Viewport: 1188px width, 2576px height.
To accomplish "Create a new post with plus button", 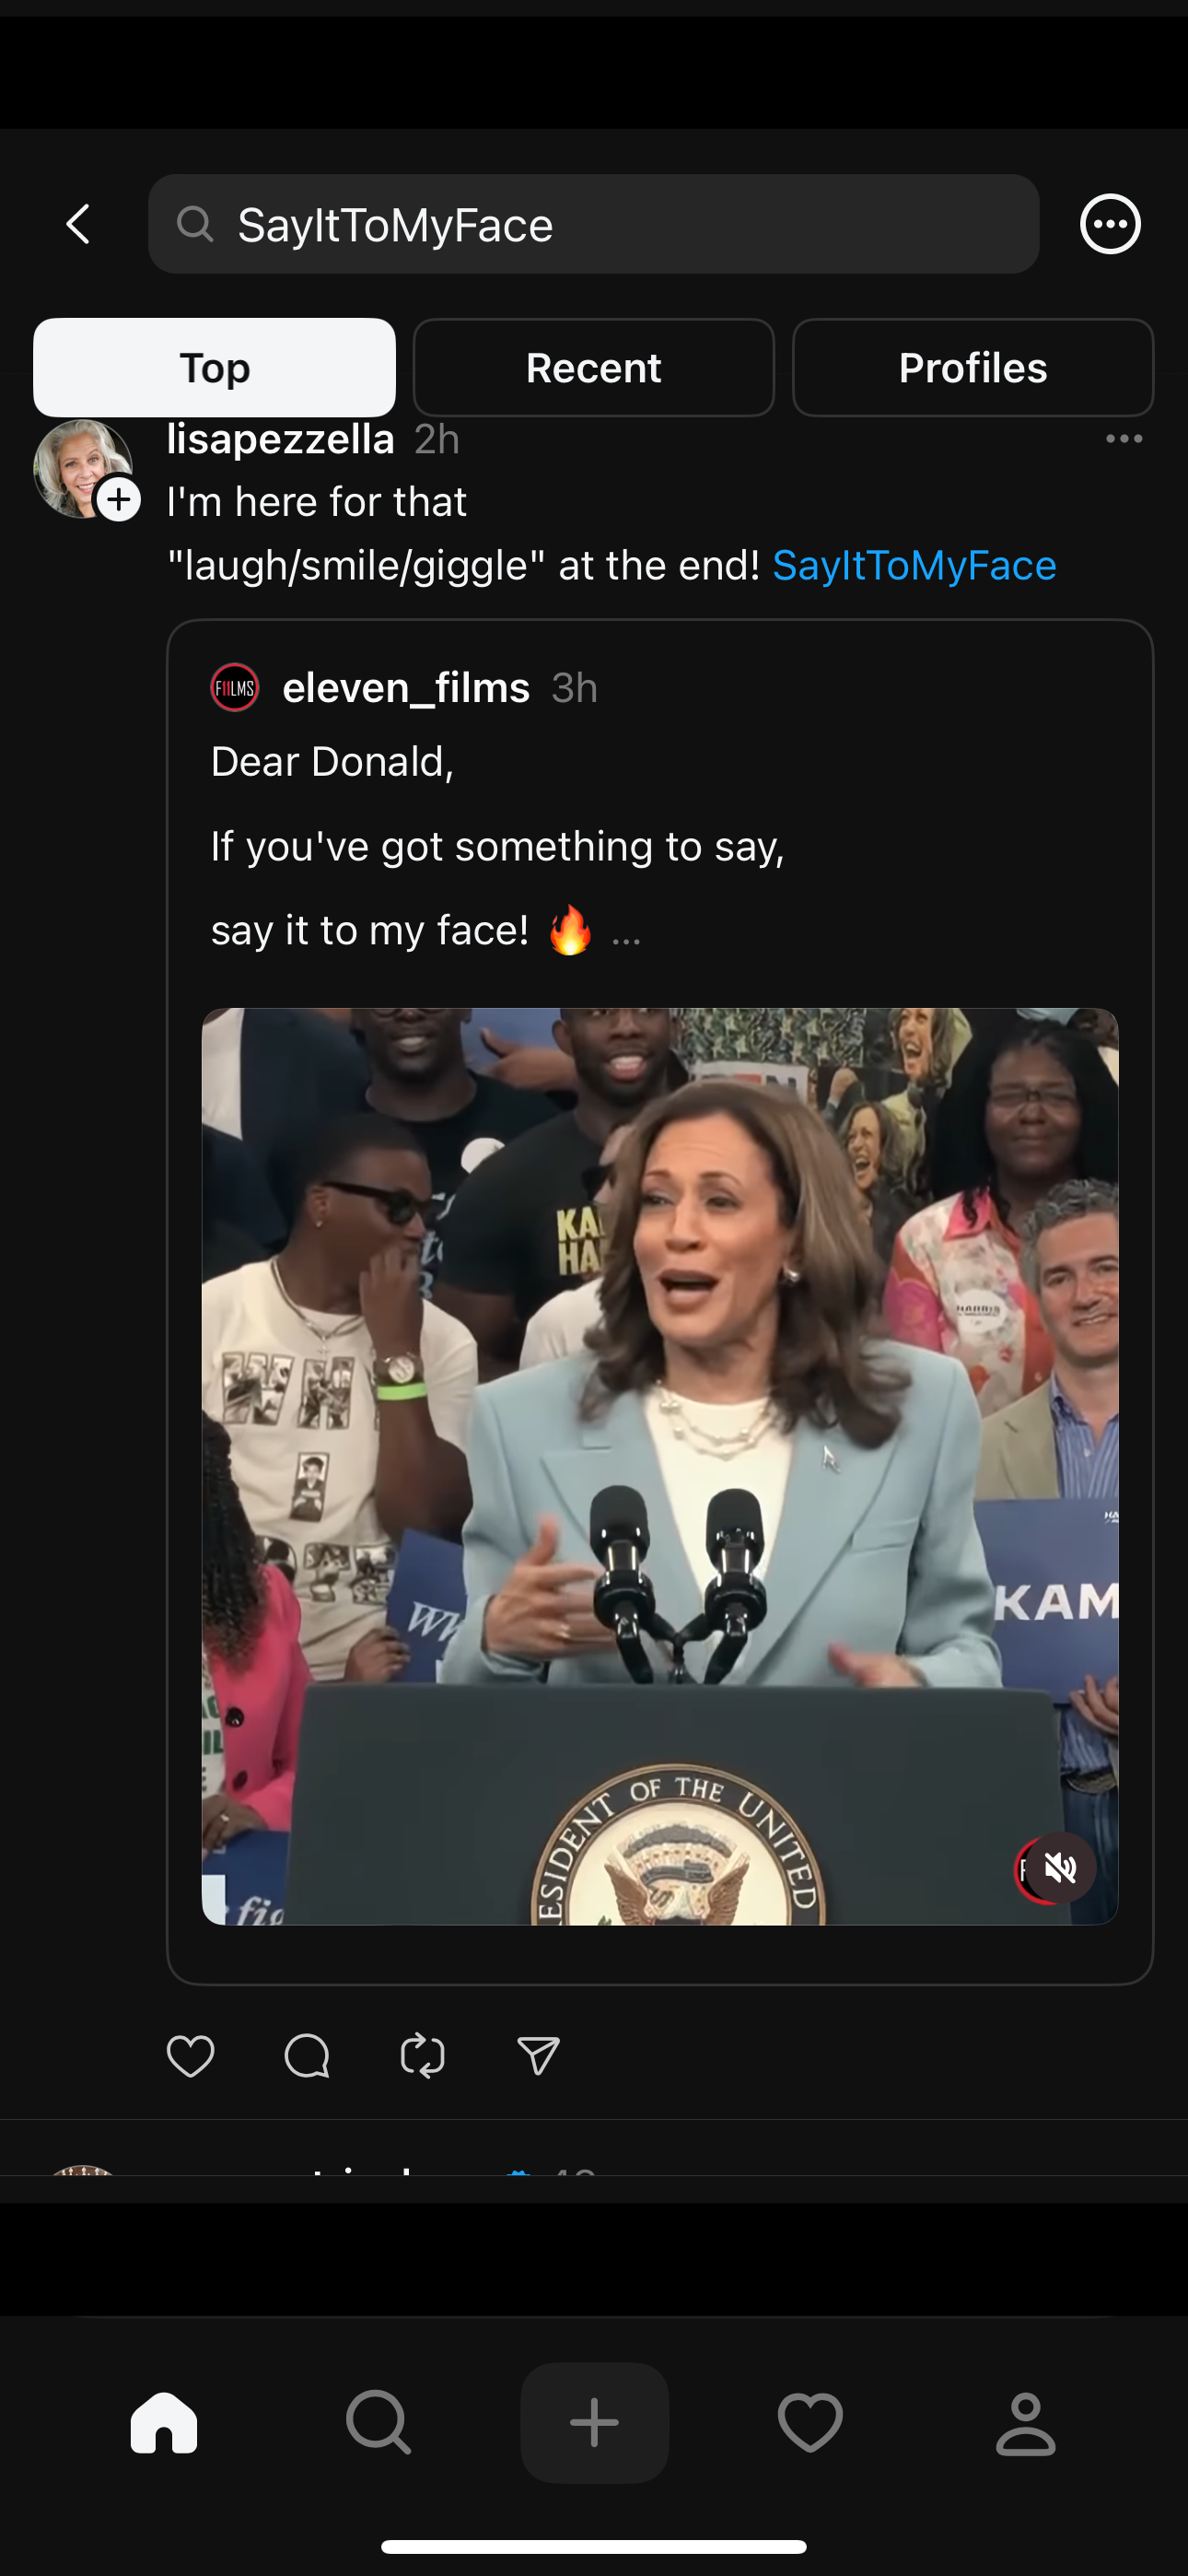I will coord(594,2422).
